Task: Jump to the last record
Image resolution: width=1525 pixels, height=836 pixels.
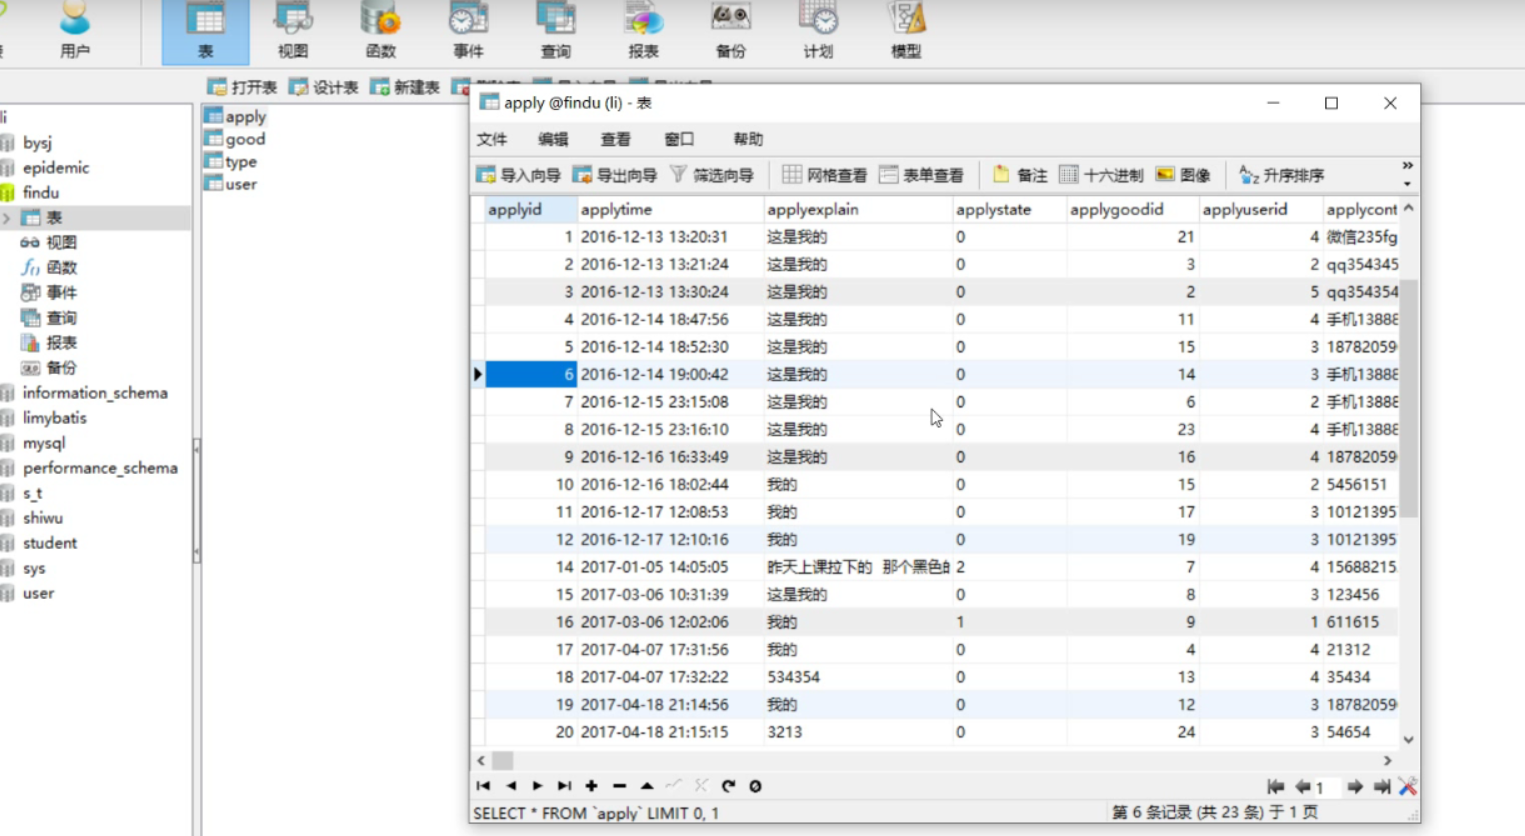Action: pyautogui.click(x=565, y=786)
